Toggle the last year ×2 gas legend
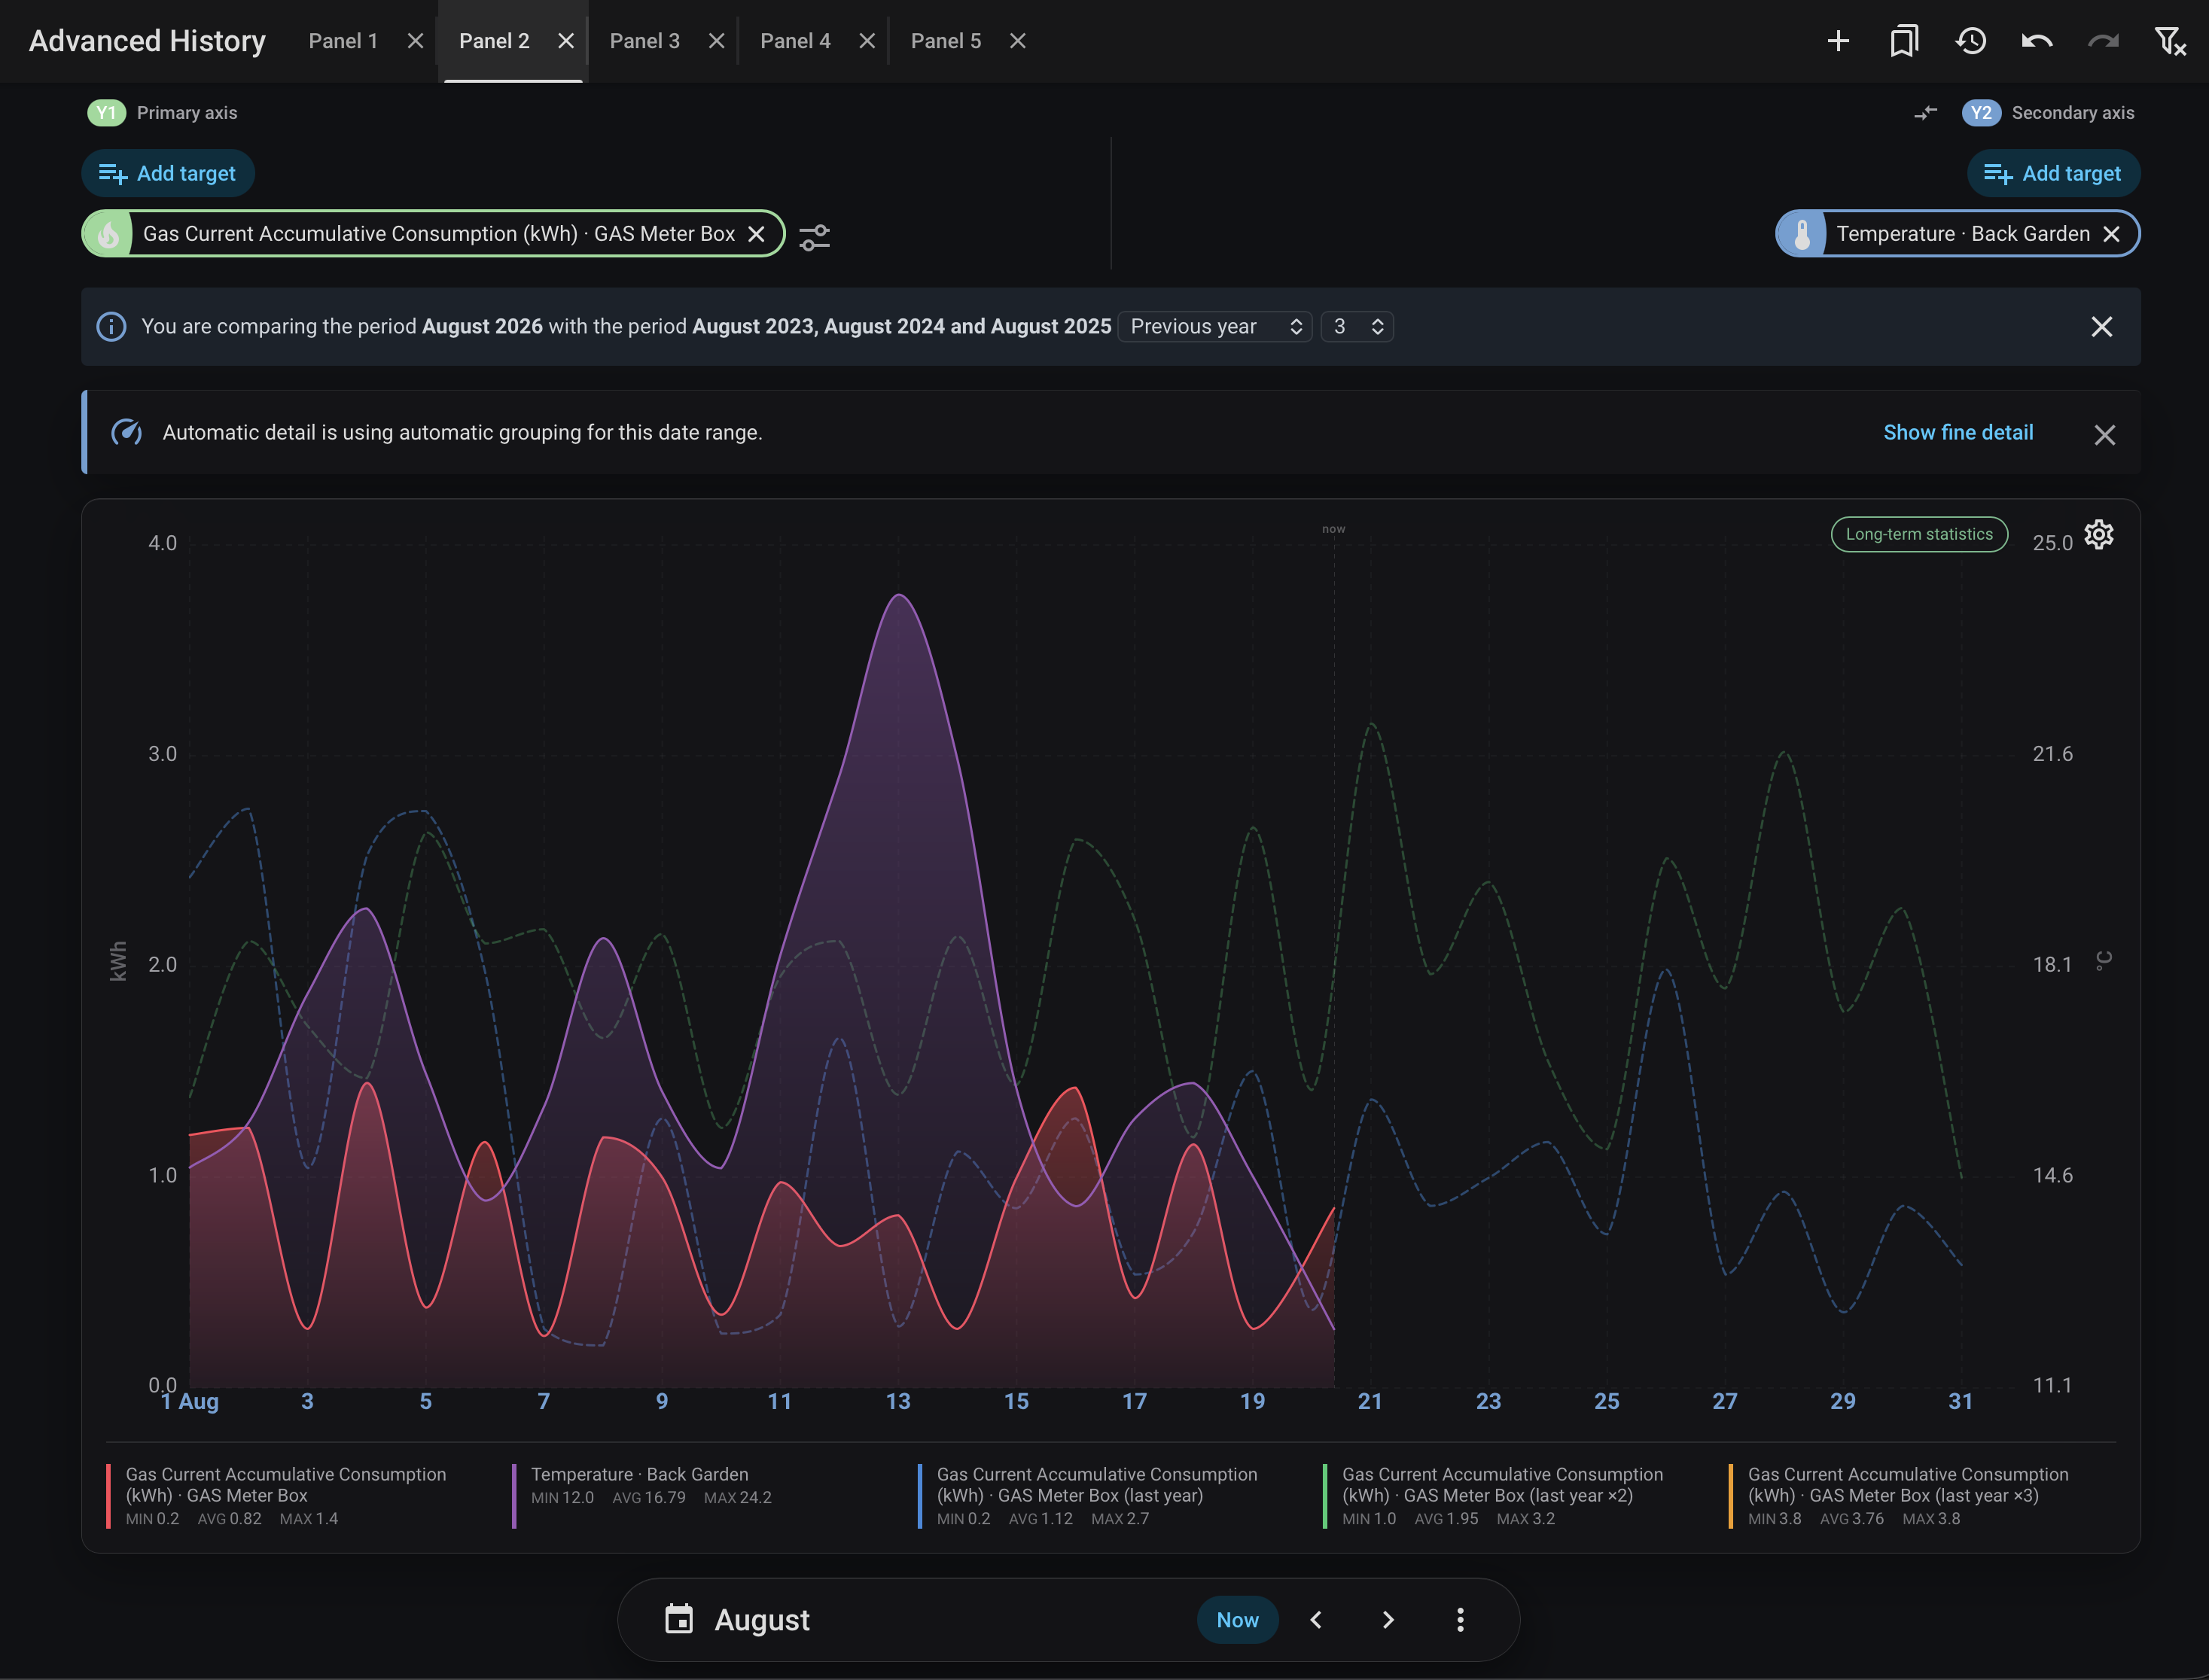The width and height of the screenshot is (2209, 1680). click(x=1502, y=1496)
